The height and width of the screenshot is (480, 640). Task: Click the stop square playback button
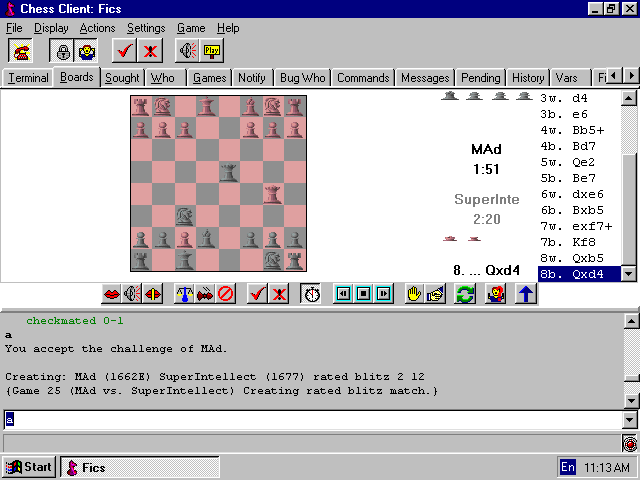(x=363, y=294)
